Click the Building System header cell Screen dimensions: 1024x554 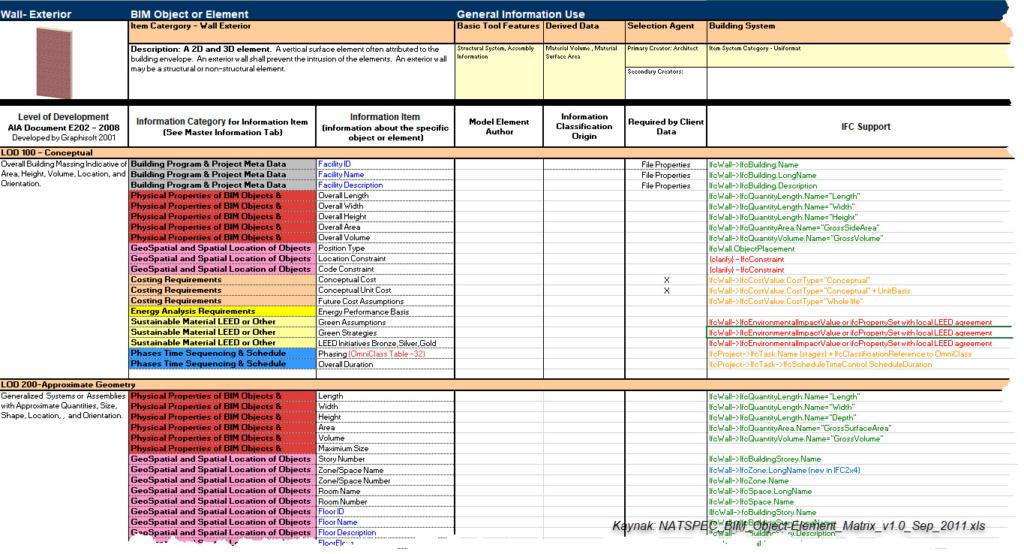(740, 26)
